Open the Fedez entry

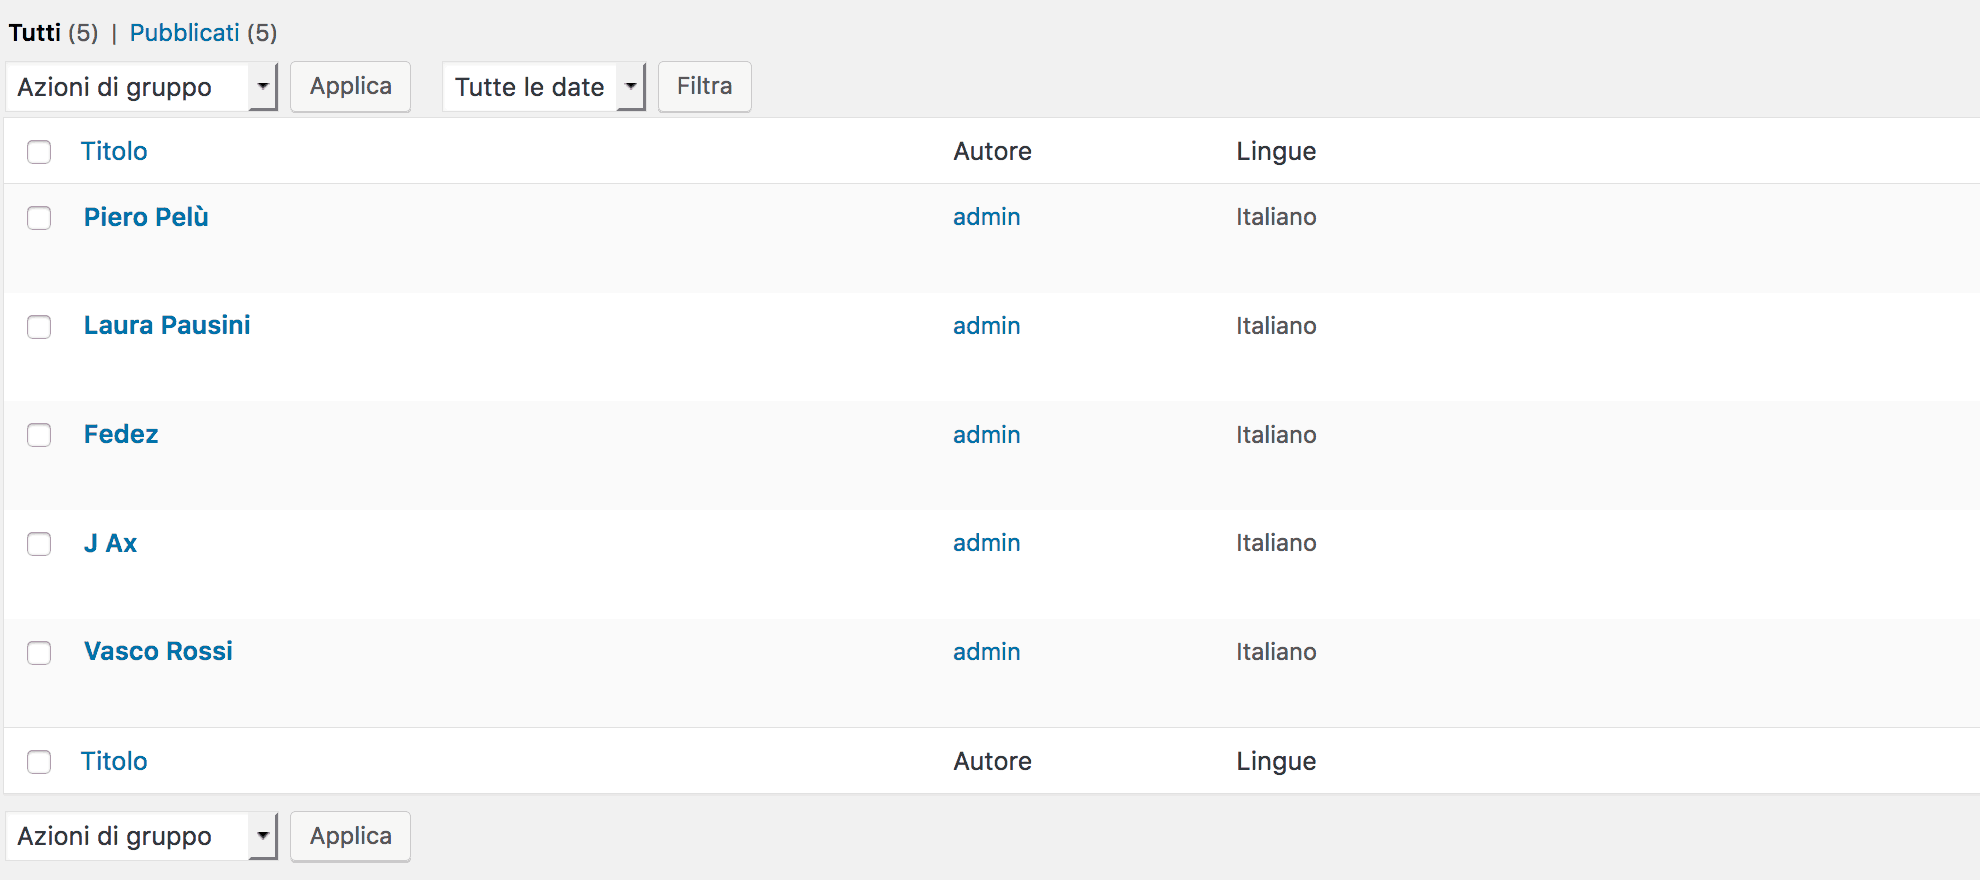(x=121, y=434)
